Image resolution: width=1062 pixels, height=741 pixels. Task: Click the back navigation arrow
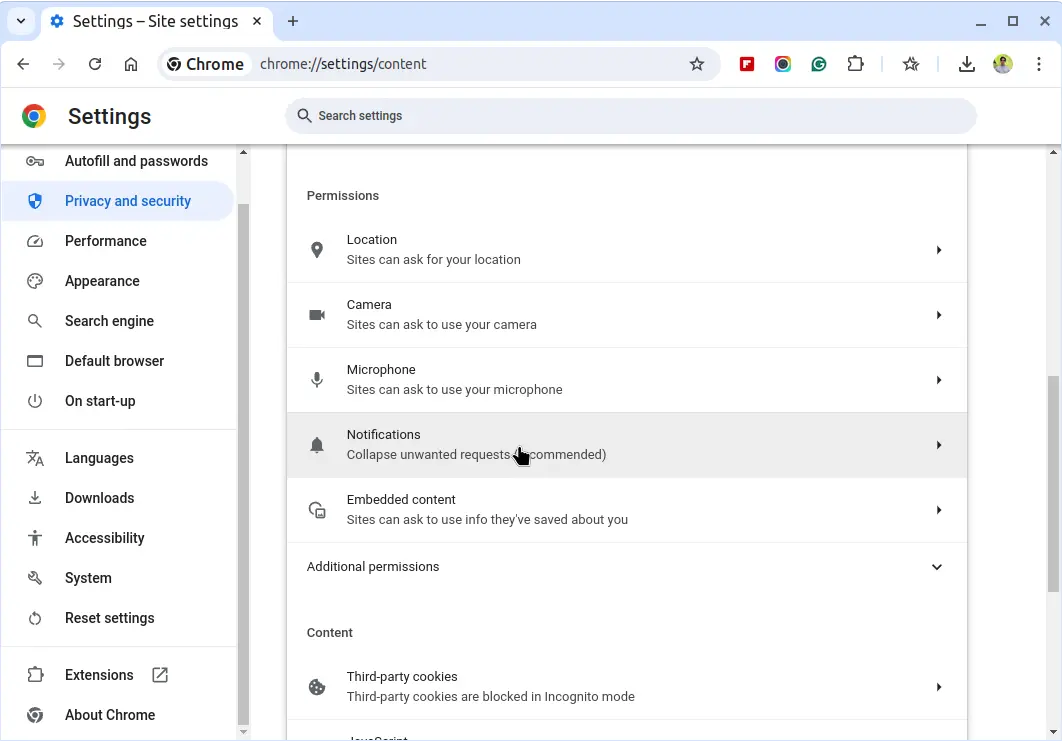23,64
